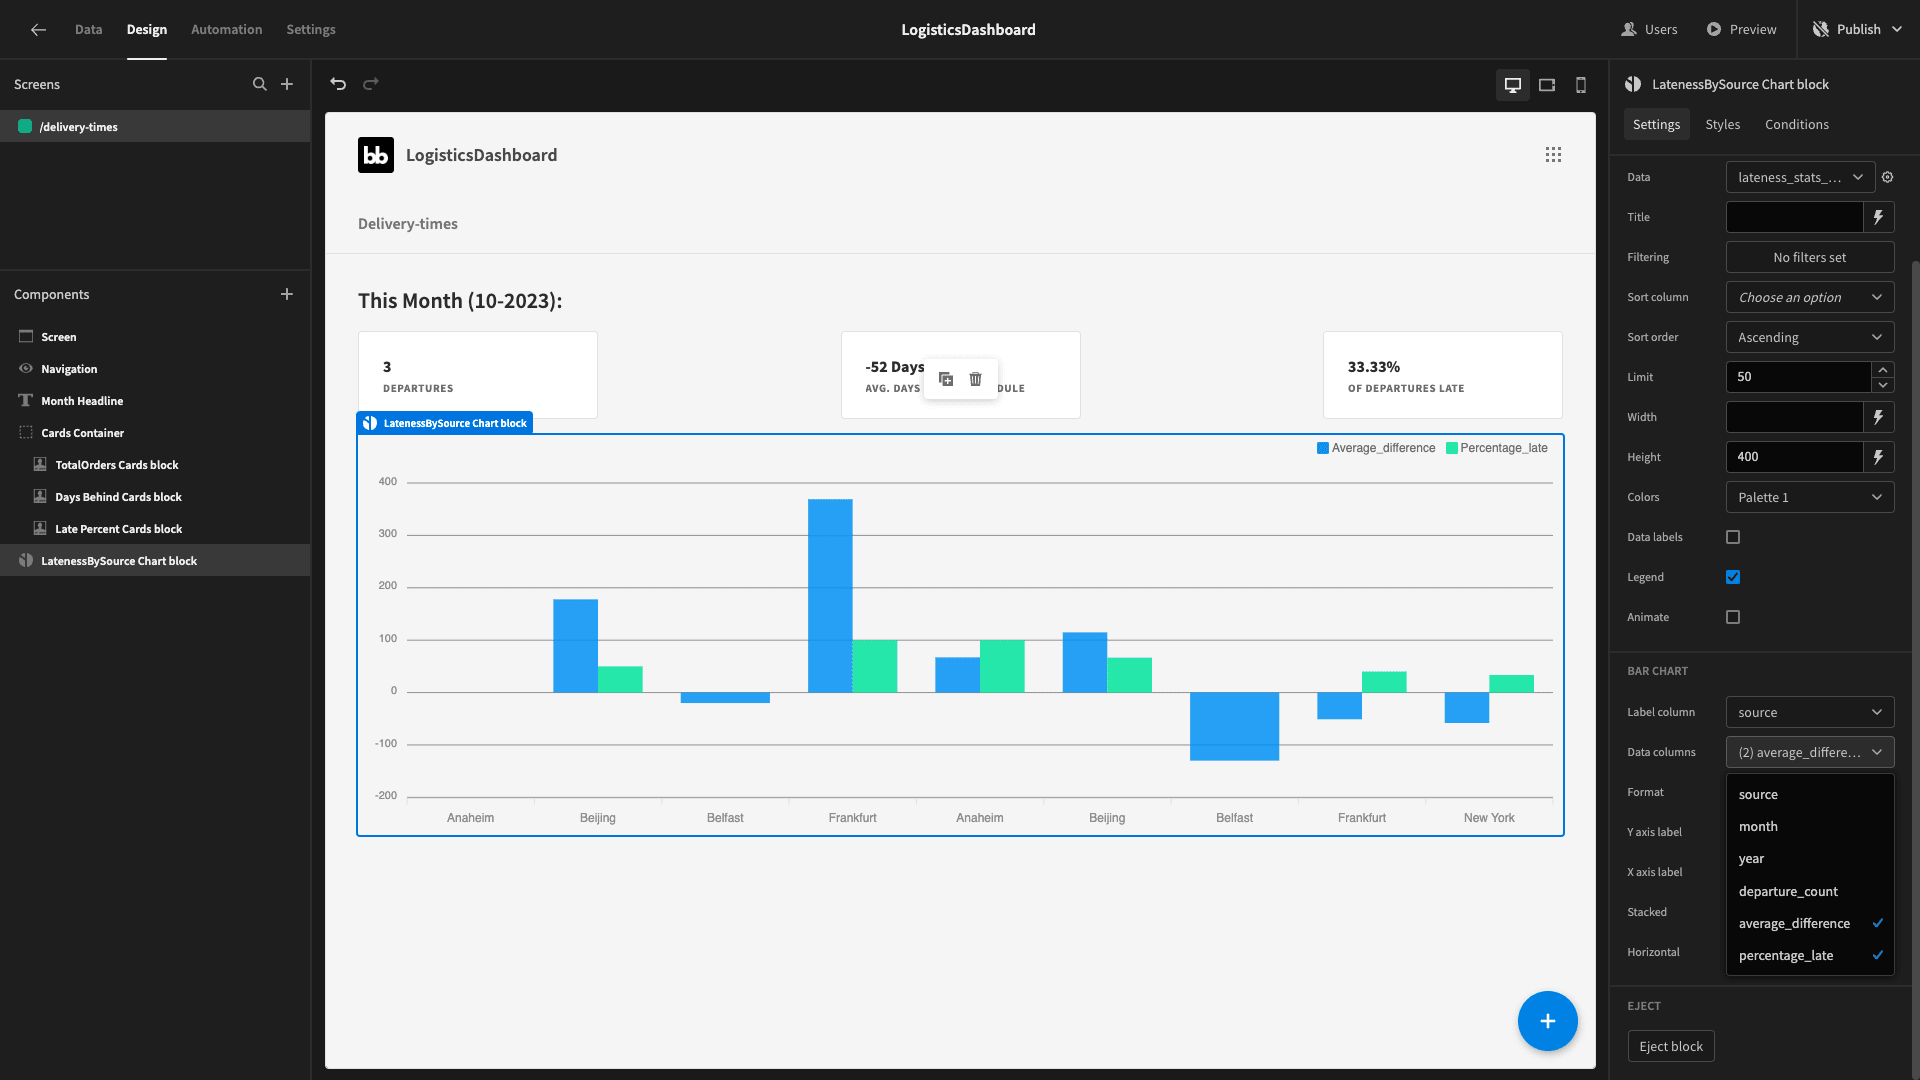1920x1080 pixels.
Task: Switch to tablet preview icon
Action: (1547, 85)
